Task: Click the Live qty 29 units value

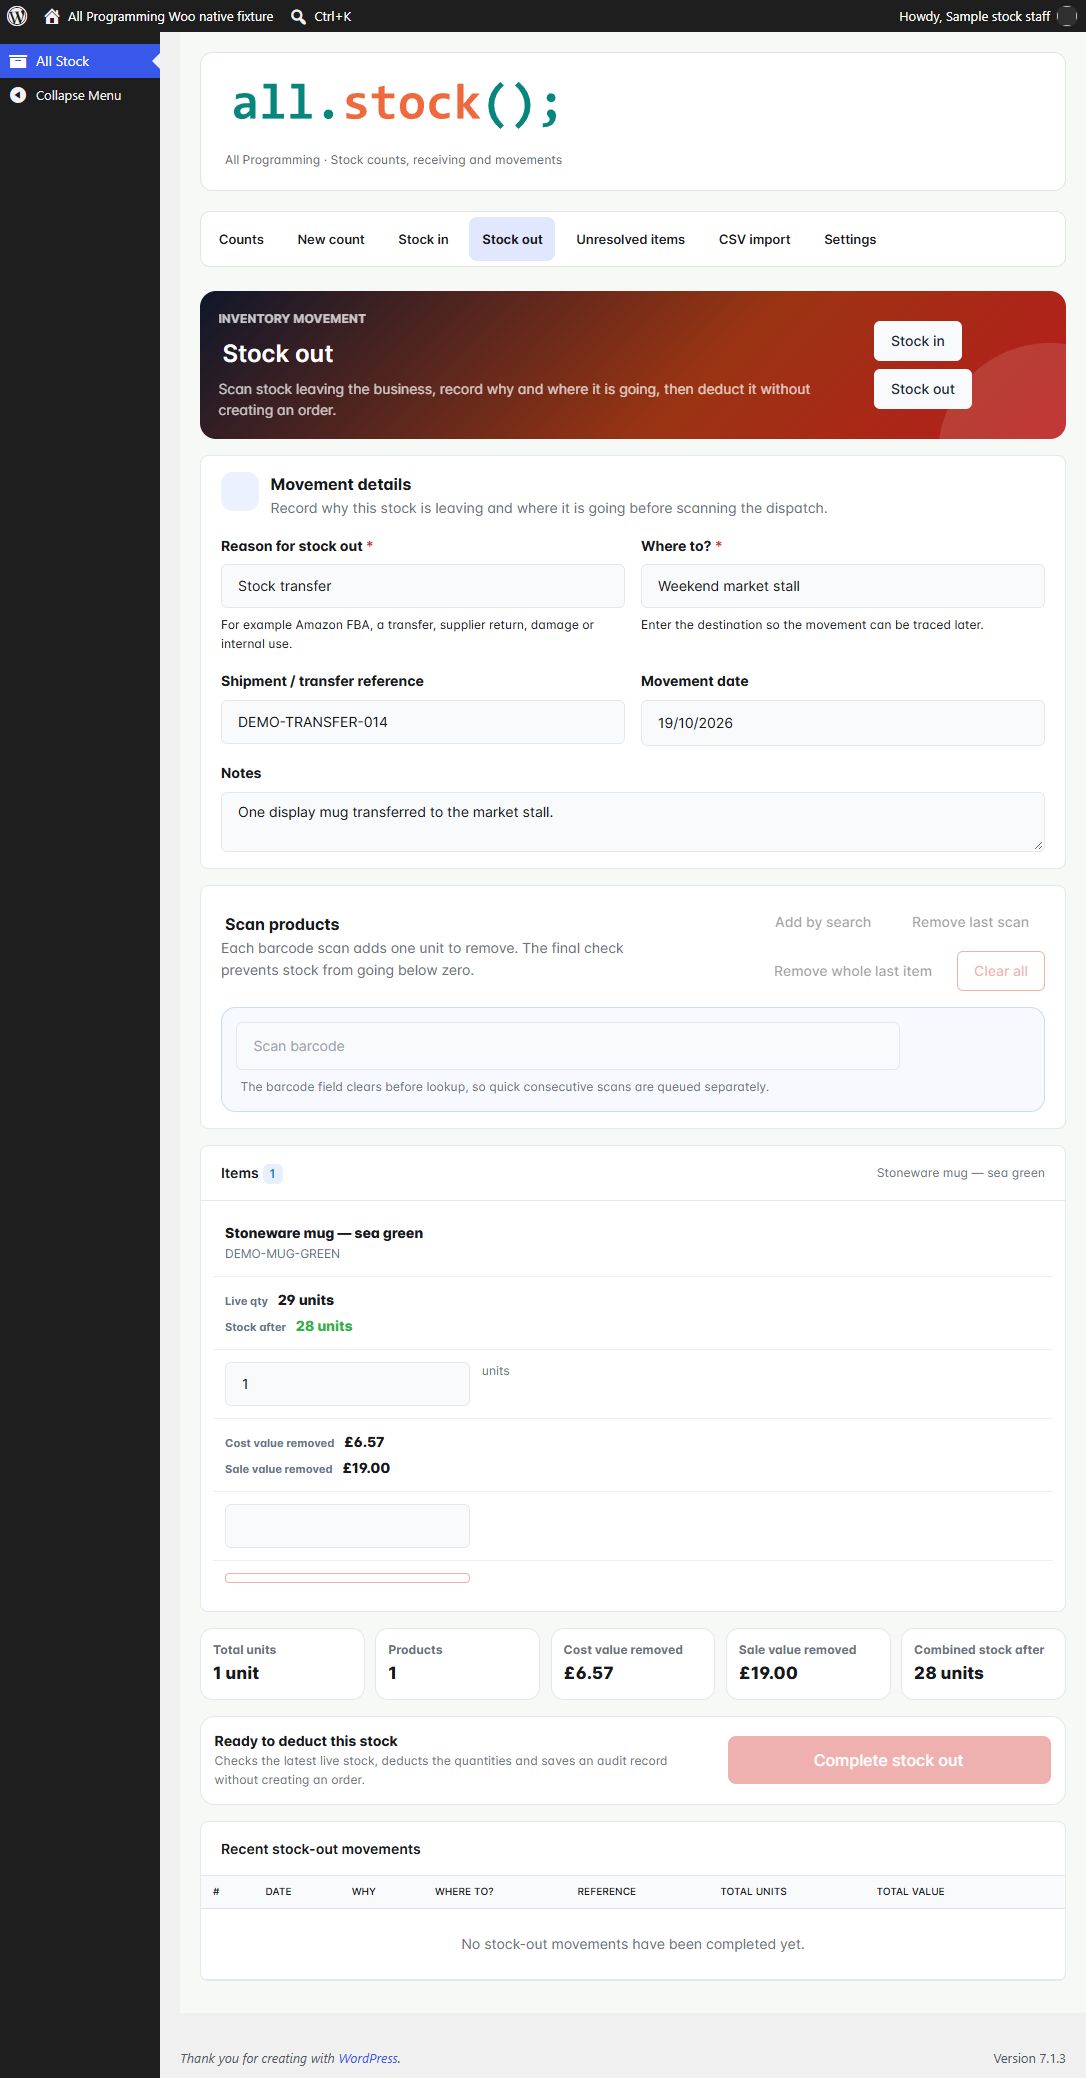Action: [x=306, y=1300]
